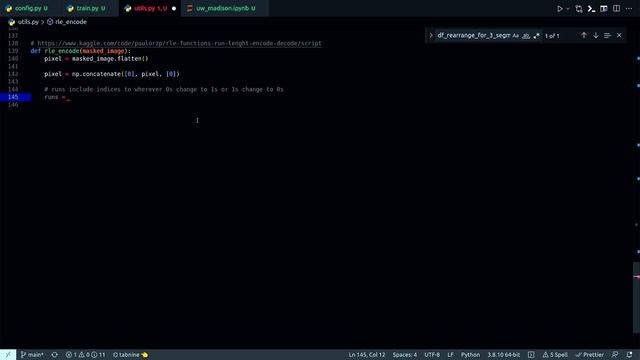640x360 pixels.
Task: Click the 5 Spell status indicator
Action: [x=555, y=355]
